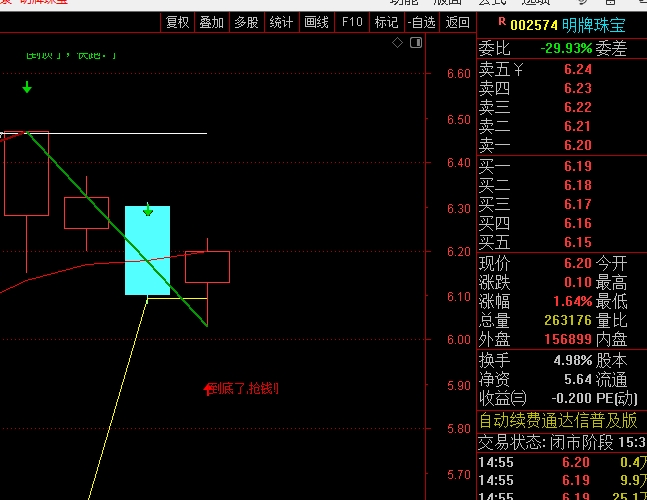Click the 标记 mark button
Screen dimensions: 647x500
tap(386, 22)
